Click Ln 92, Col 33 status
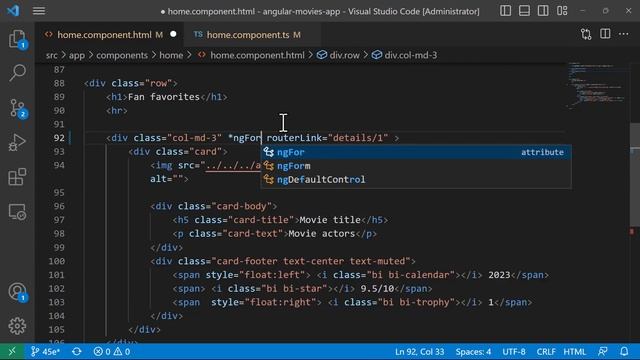This screenshot has width=640, height=360. (x=419, y=351)
